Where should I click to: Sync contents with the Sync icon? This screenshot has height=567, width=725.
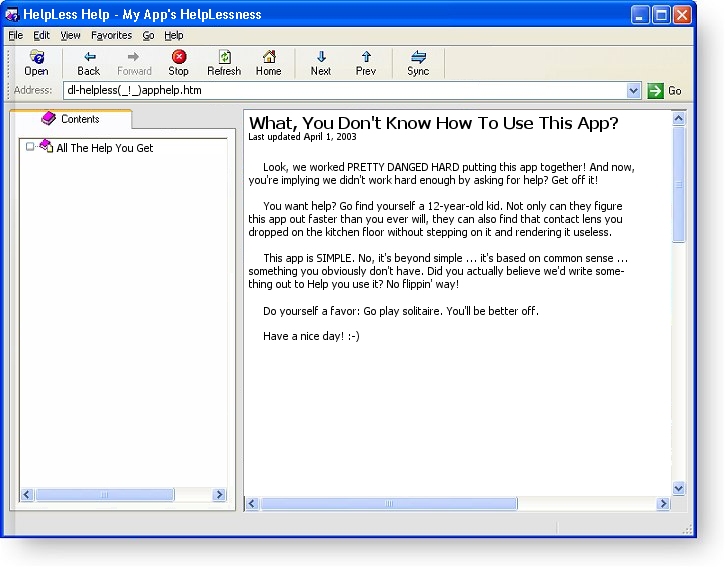click(x=418, y=58)
